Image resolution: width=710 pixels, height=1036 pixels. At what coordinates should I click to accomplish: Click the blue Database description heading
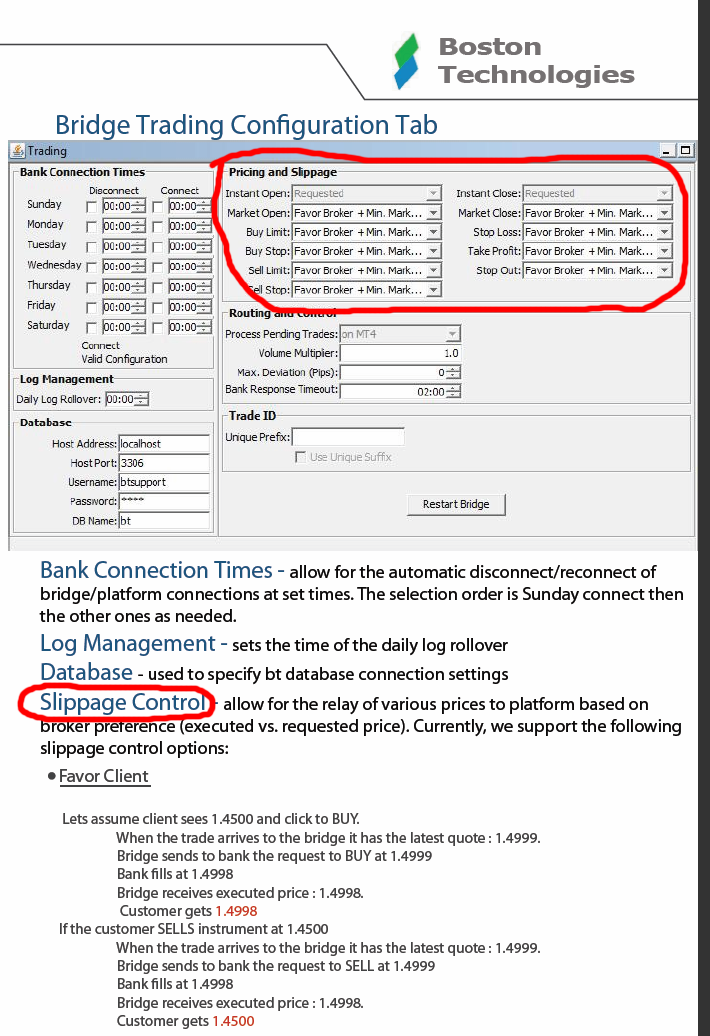click(86, 673)
